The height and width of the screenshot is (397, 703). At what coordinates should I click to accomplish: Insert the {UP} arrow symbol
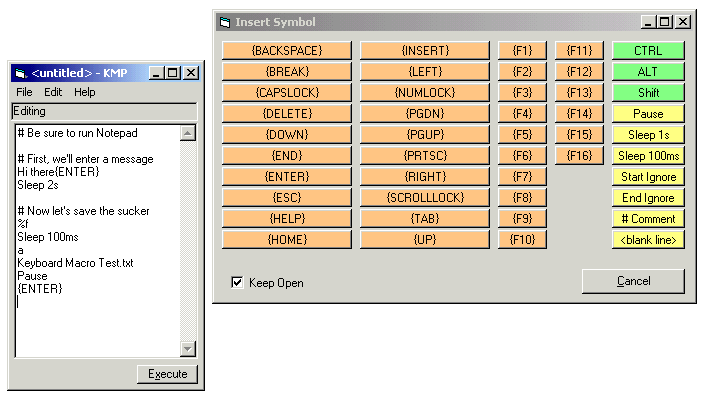(x=425, y=240)
